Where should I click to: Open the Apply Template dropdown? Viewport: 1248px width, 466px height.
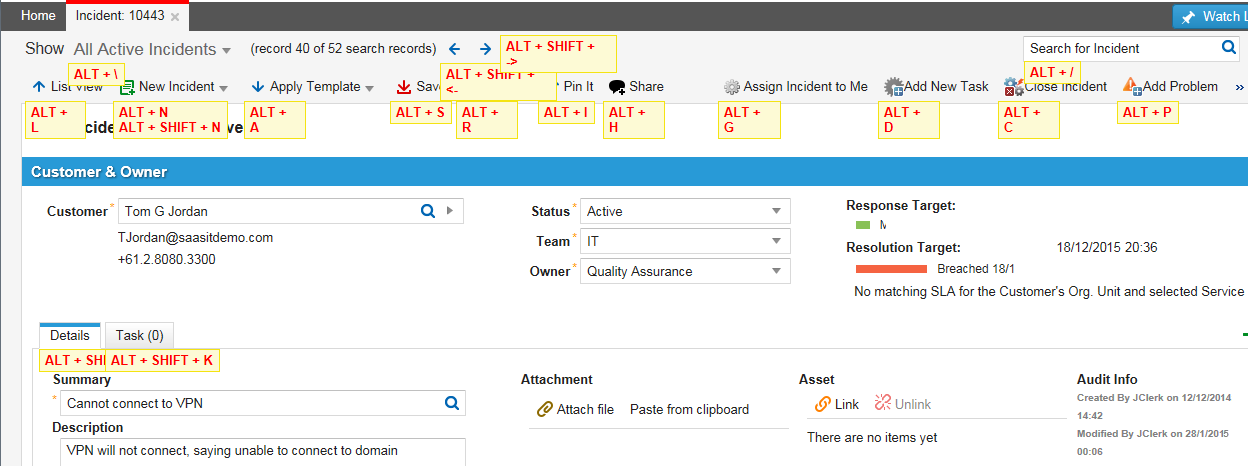[312, 87]
